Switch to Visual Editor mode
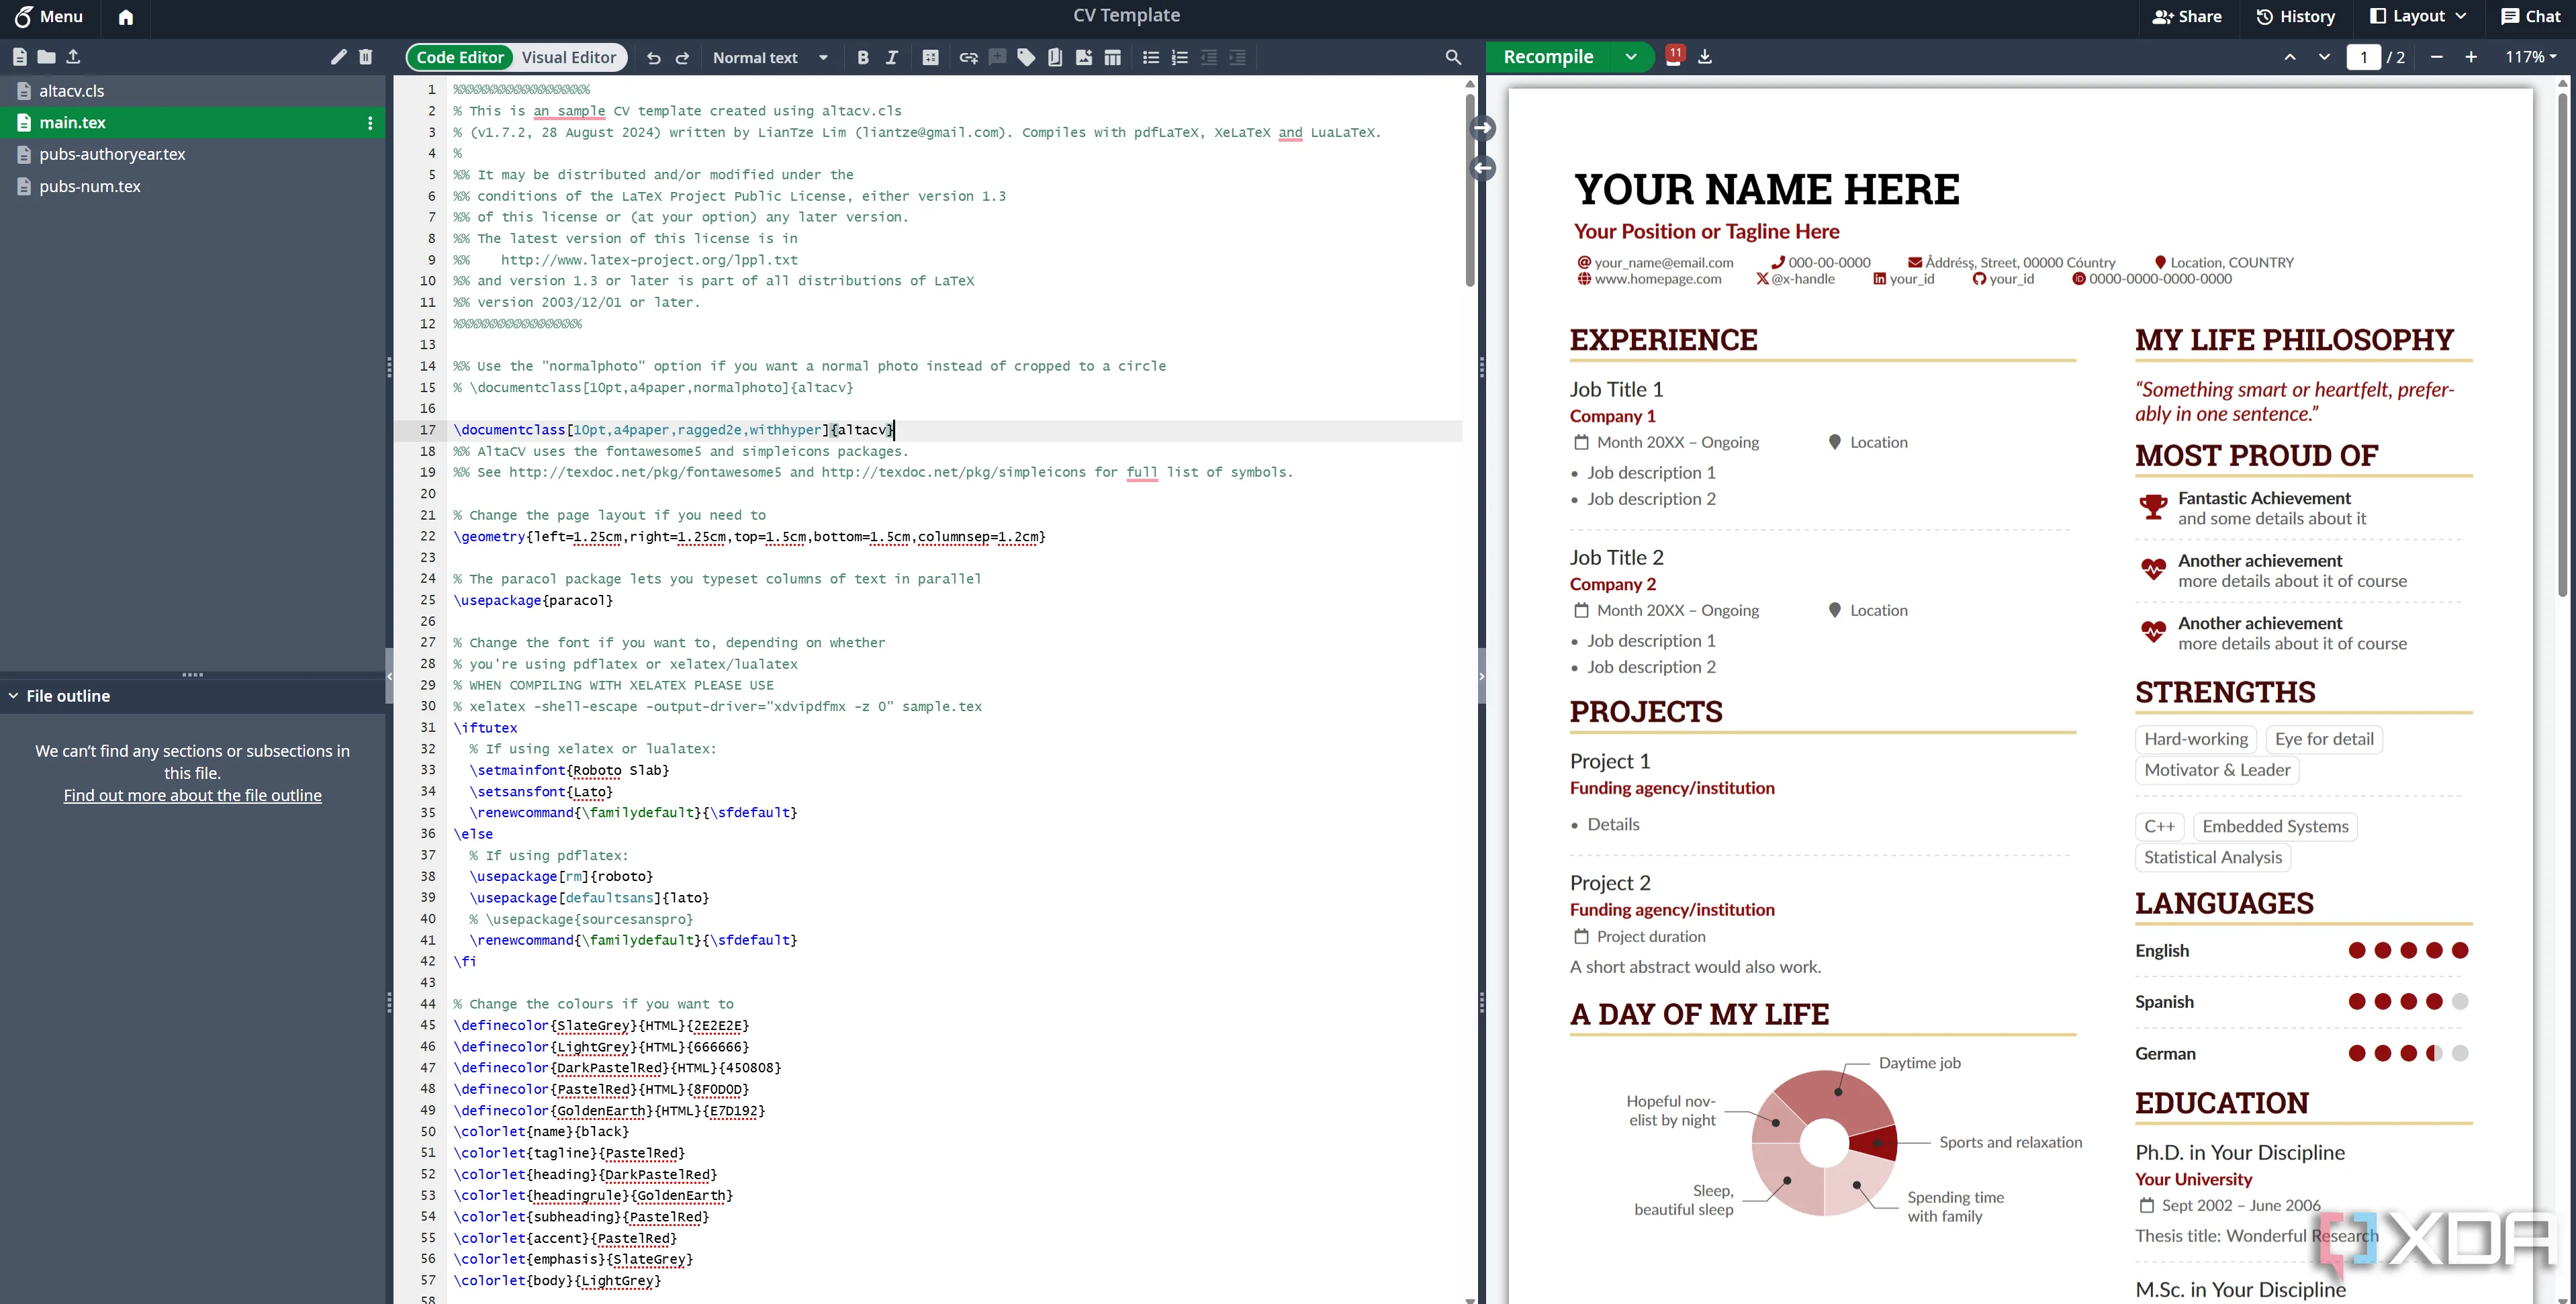This screenshot has height=1304, width=2576. (x=569, y=58)
